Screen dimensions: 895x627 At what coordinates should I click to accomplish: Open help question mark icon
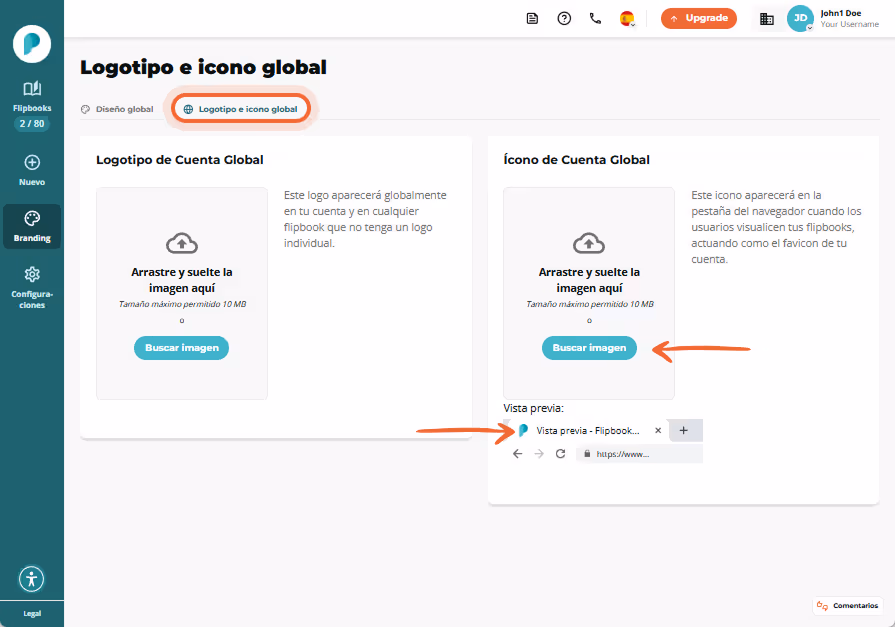(x=564, y=19)
